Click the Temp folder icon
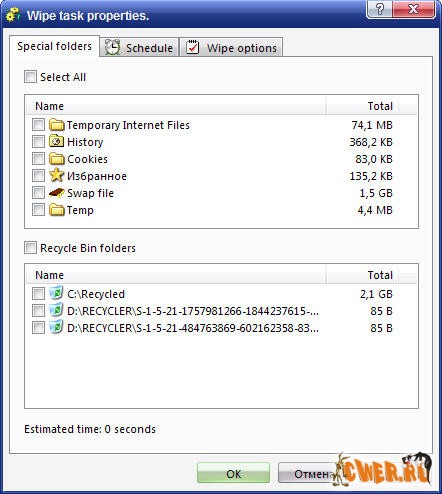Screen dimensions: 442x494 click(57, 210)
